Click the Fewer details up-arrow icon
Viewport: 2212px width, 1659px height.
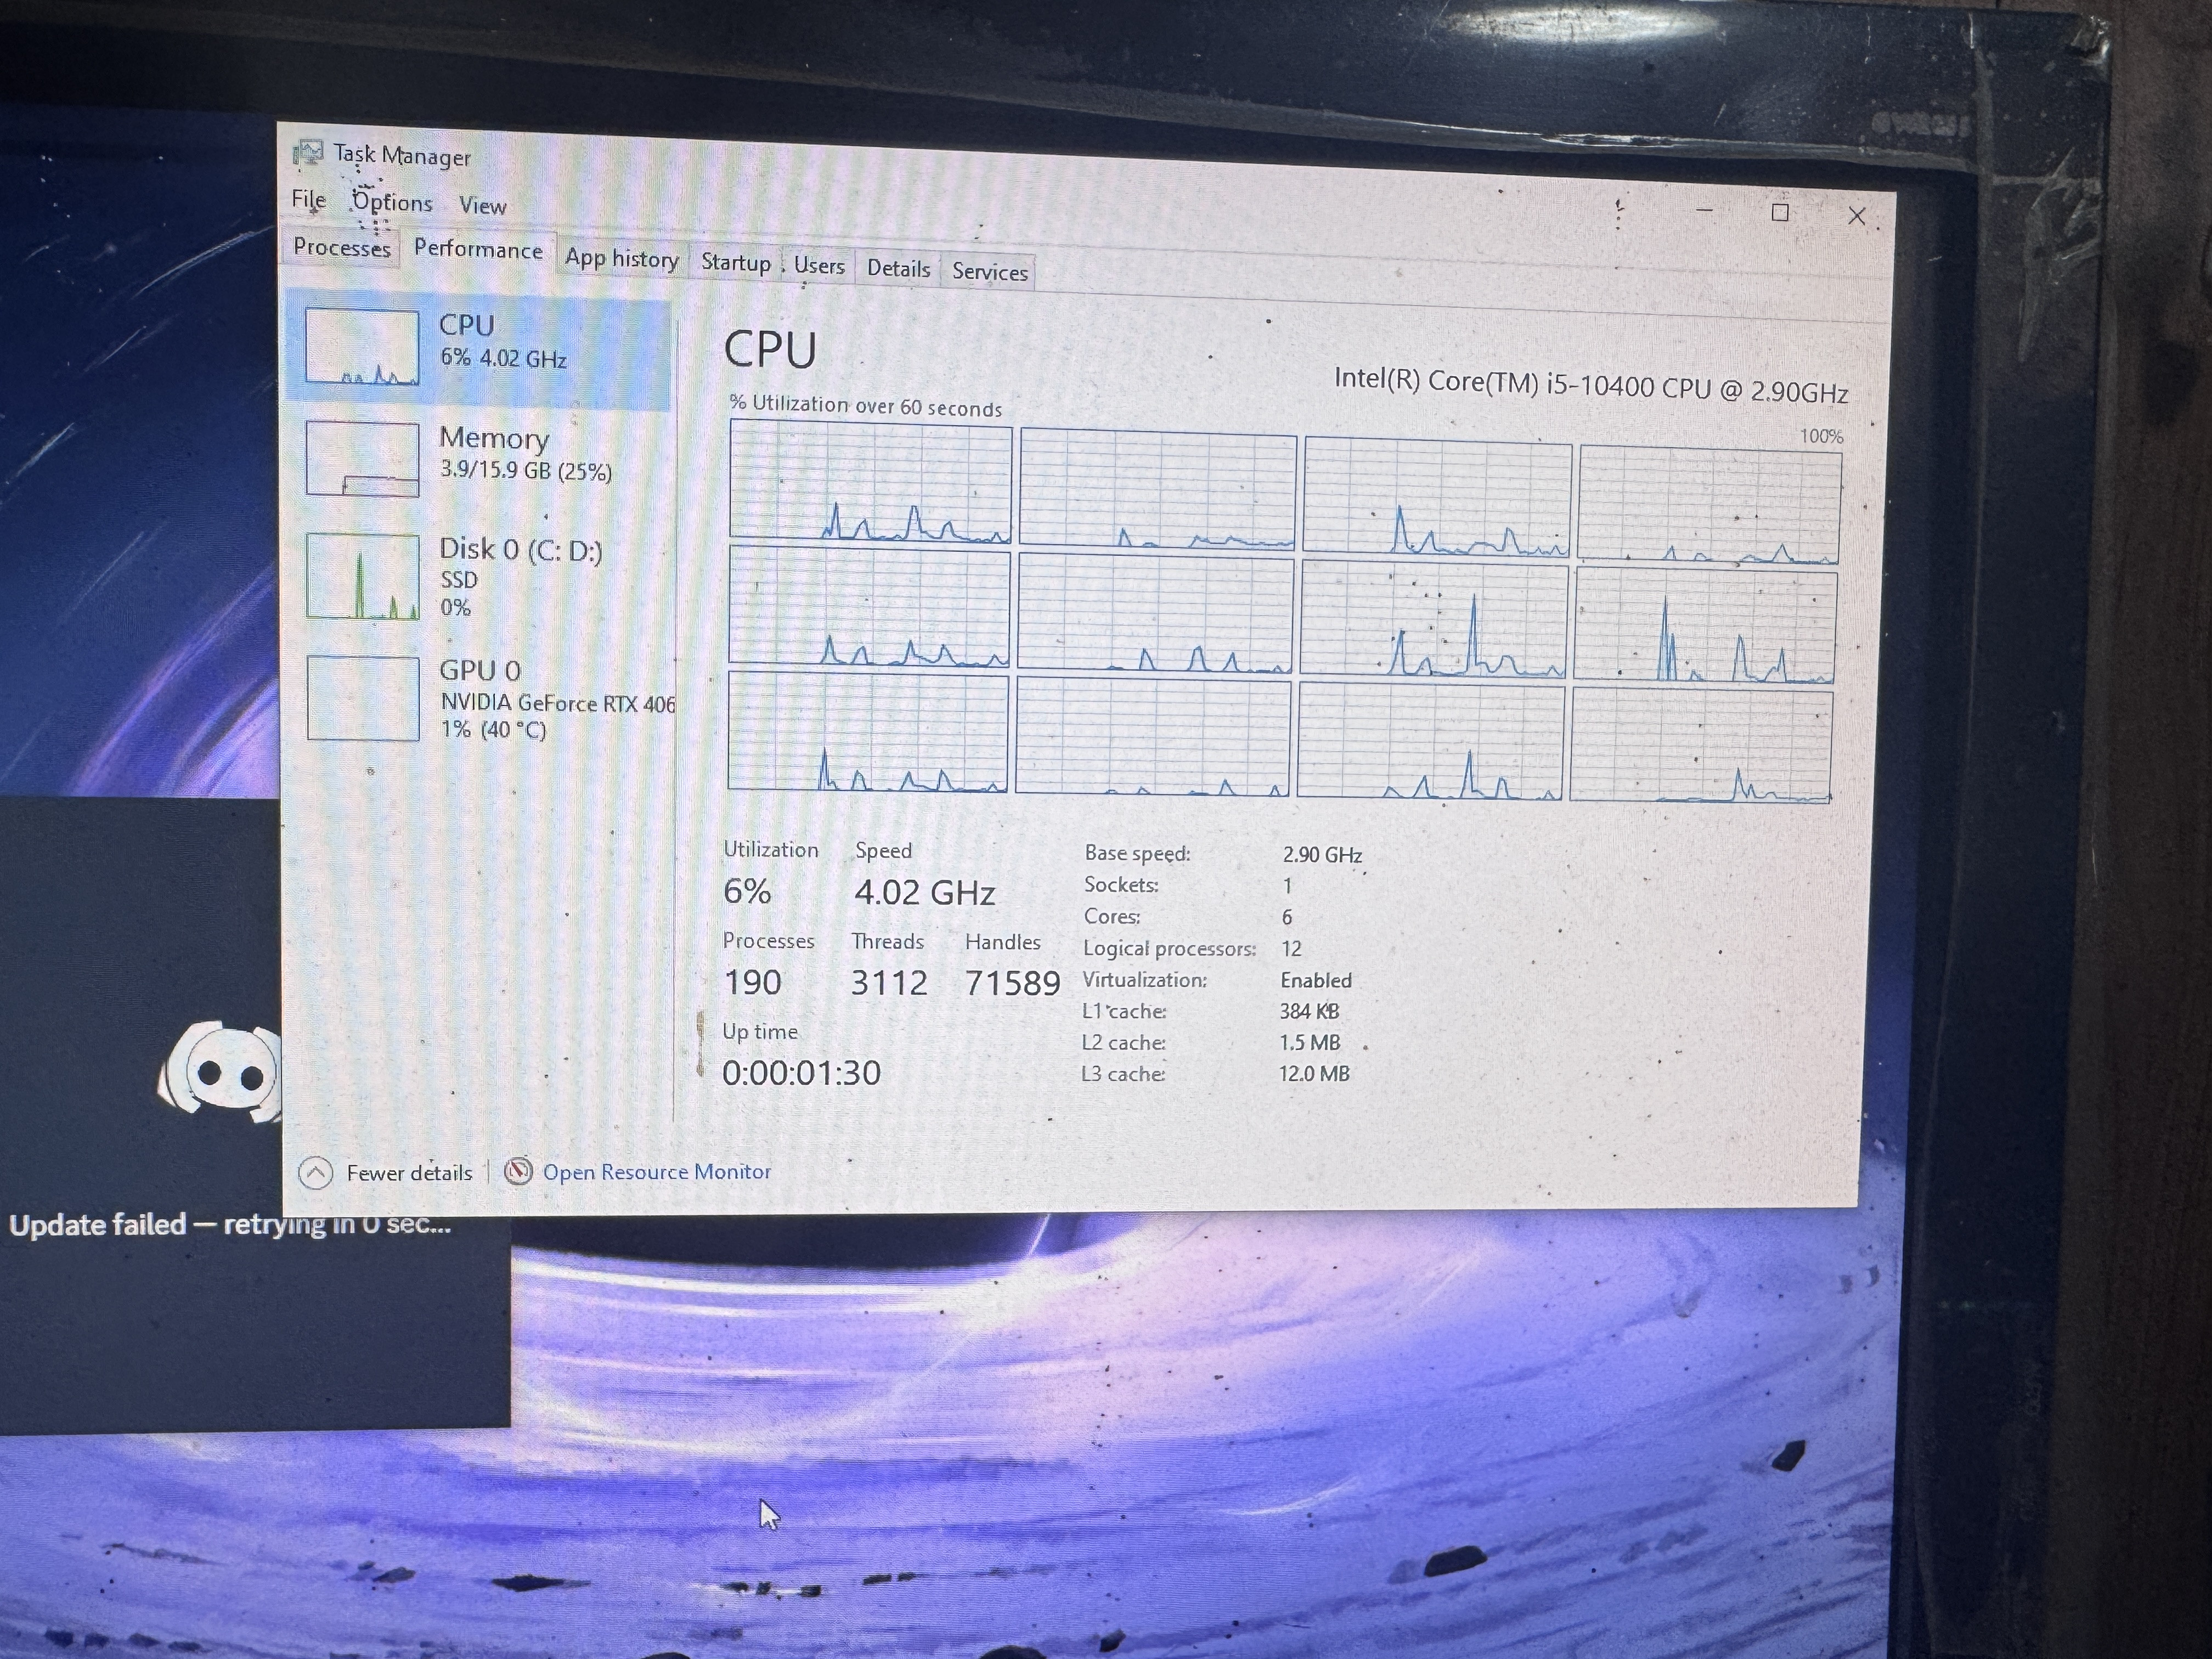315,1172
